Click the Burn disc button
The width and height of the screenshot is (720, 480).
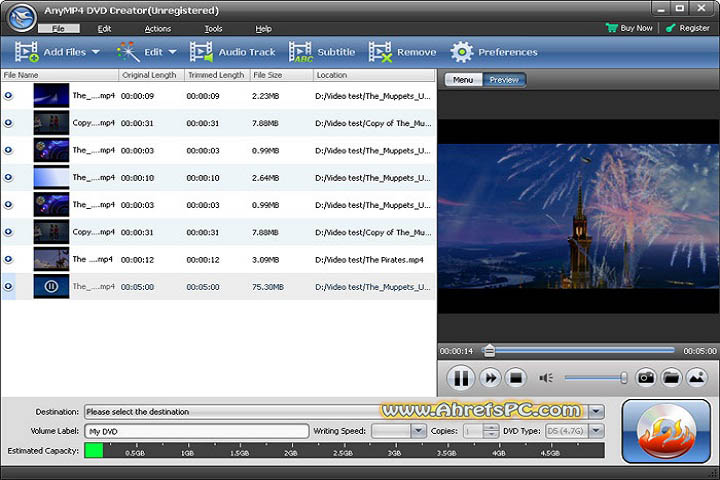(x=666, y=431)
